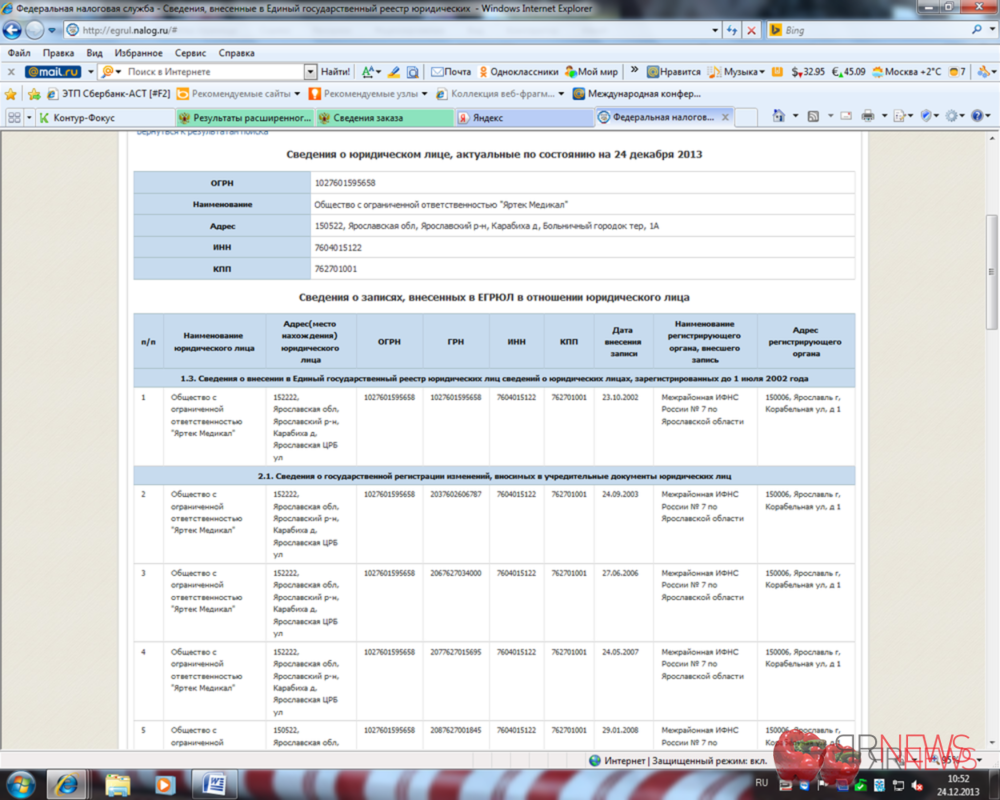
Task: Switch to the Яндекс tab
Action: pyautogui.click(x=524, y=118)
